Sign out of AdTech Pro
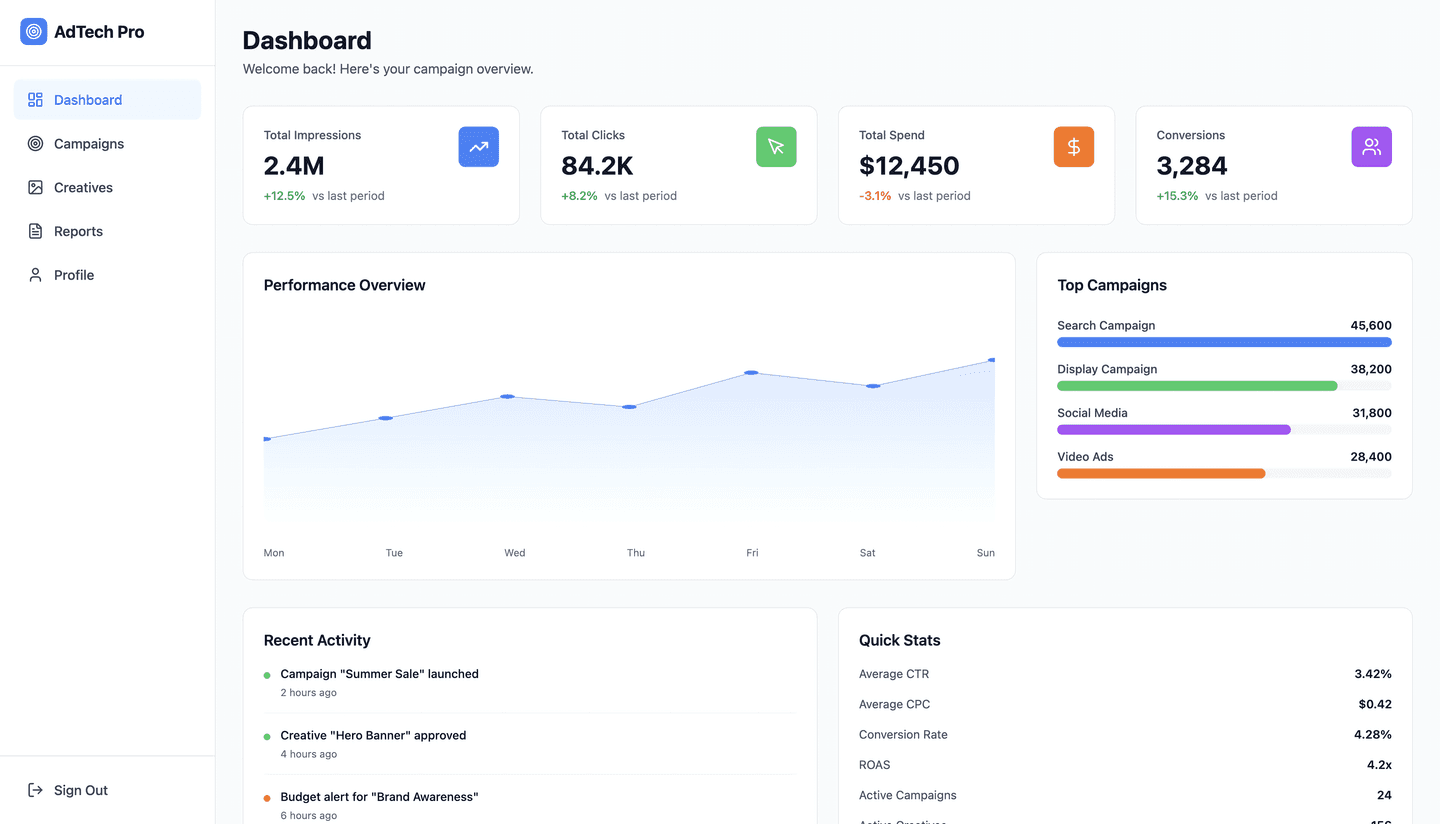 click(x=80, y=790)
